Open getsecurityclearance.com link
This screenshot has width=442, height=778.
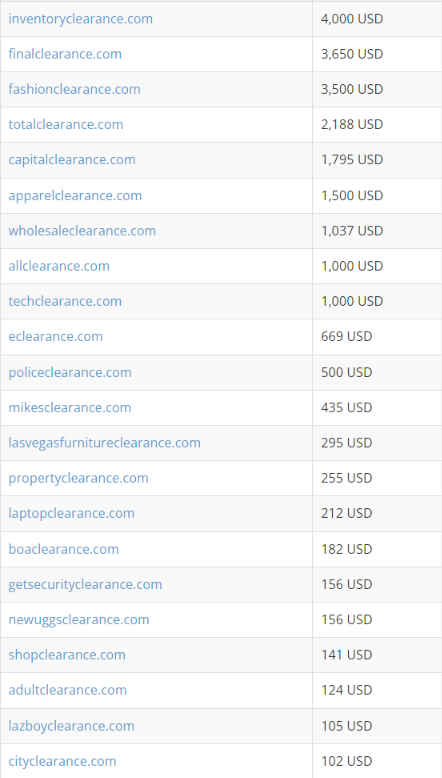[85, 584]
